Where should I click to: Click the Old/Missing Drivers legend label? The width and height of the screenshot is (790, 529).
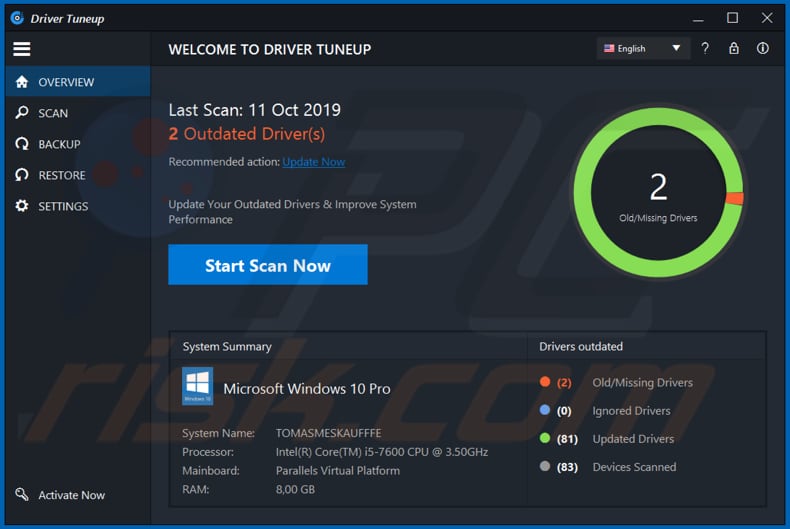(642, 382)
